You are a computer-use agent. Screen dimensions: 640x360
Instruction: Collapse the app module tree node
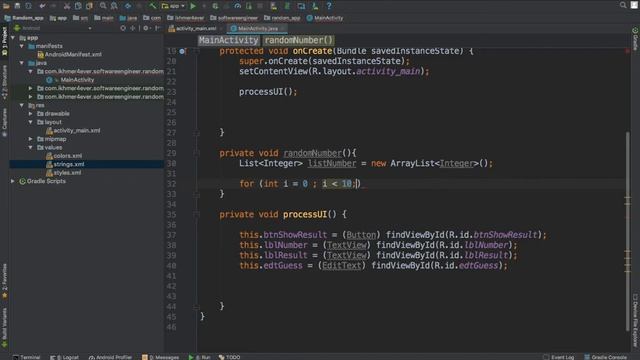click(x=13, y=38)
